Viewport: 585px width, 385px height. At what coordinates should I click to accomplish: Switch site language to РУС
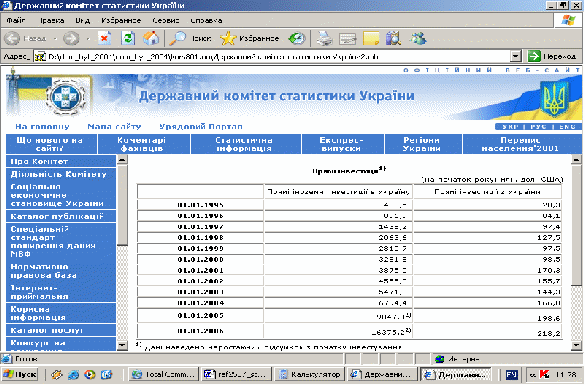point(538,127)
